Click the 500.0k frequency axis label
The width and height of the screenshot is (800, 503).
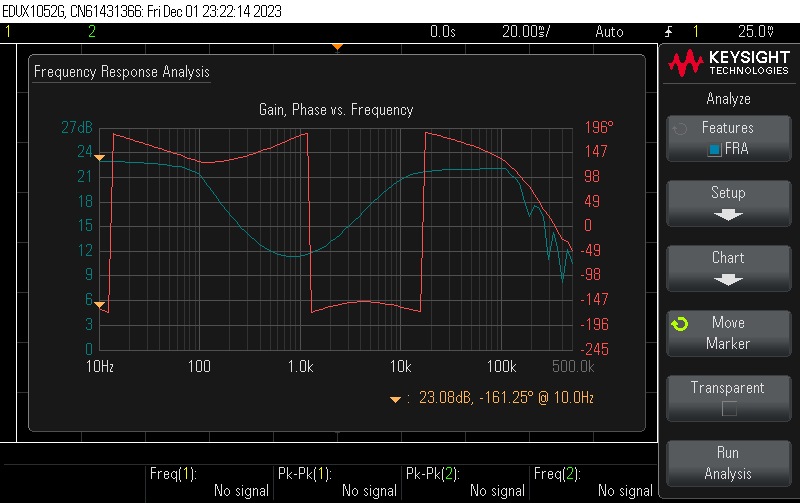(573, 366)
